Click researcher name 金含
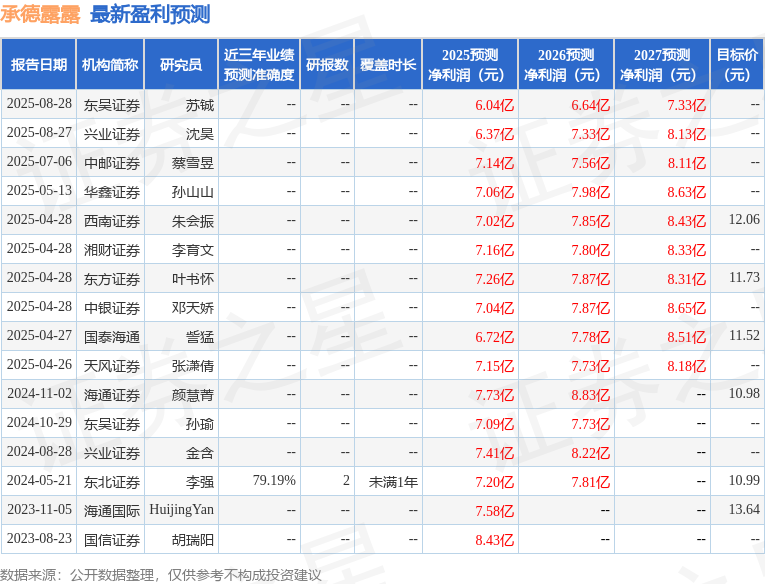The height and width of the screenshot is (584, 765). [x=200, y=453]
